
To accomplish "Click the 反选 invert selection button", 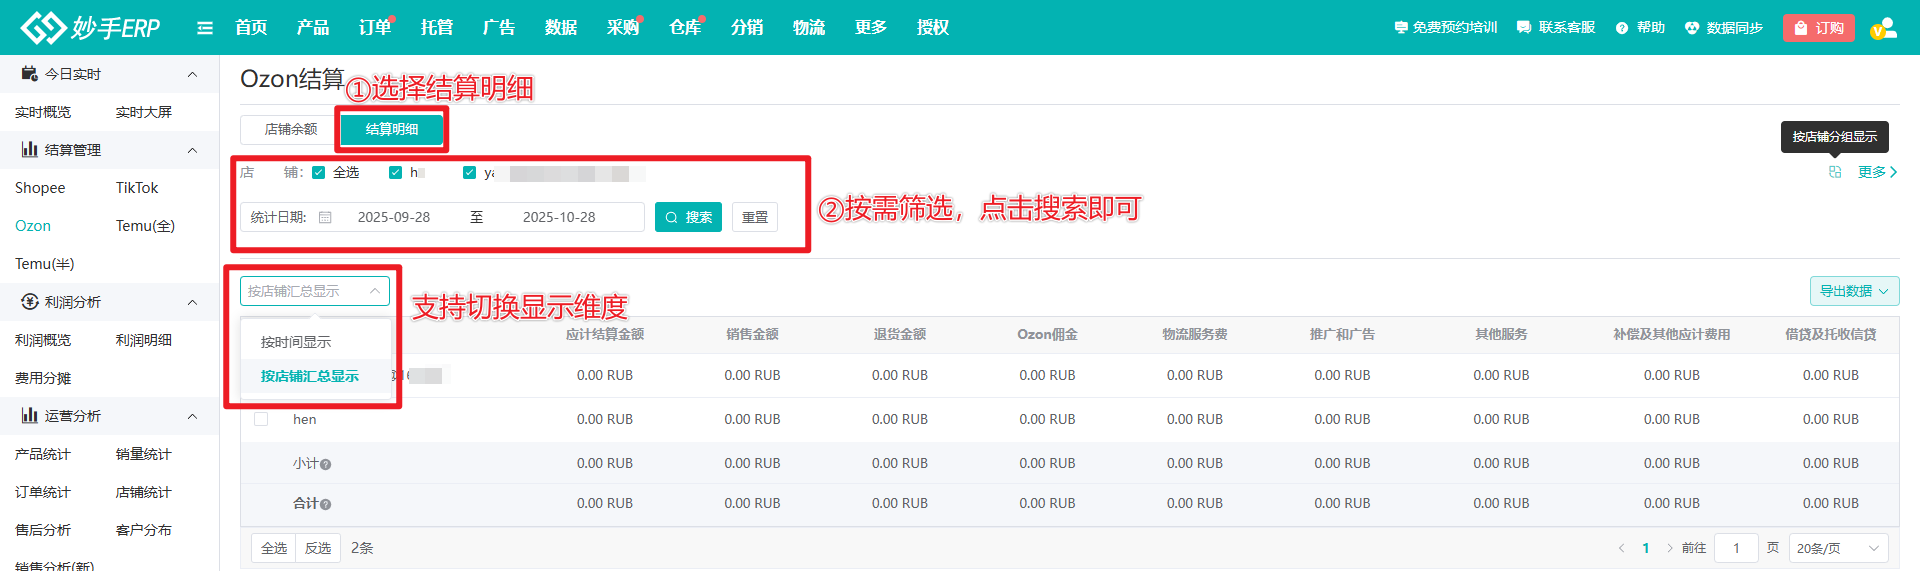I will click(x=318, y=548).
